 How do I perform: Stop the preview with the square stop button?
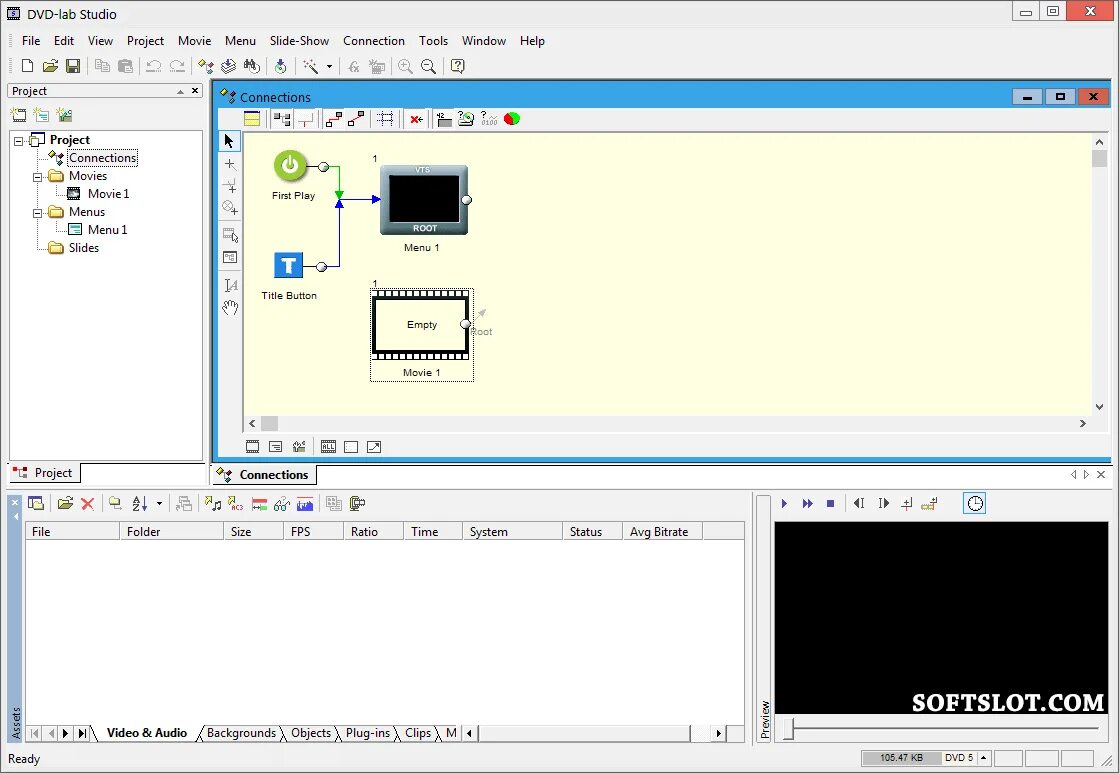point(830,504)
